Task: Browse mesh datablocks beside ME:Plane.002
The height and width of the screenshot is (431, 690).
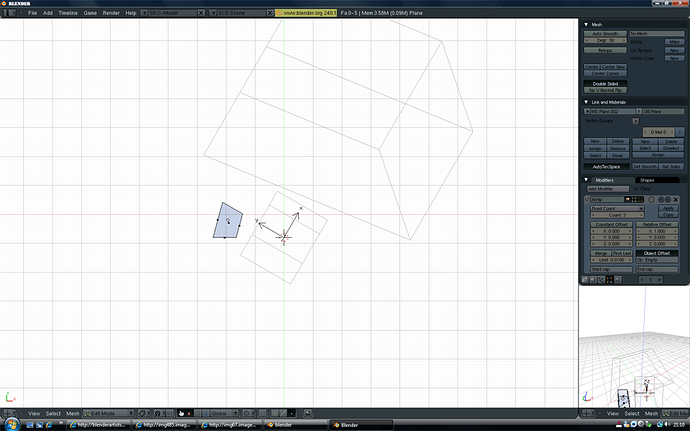Action: coord(587,111)
